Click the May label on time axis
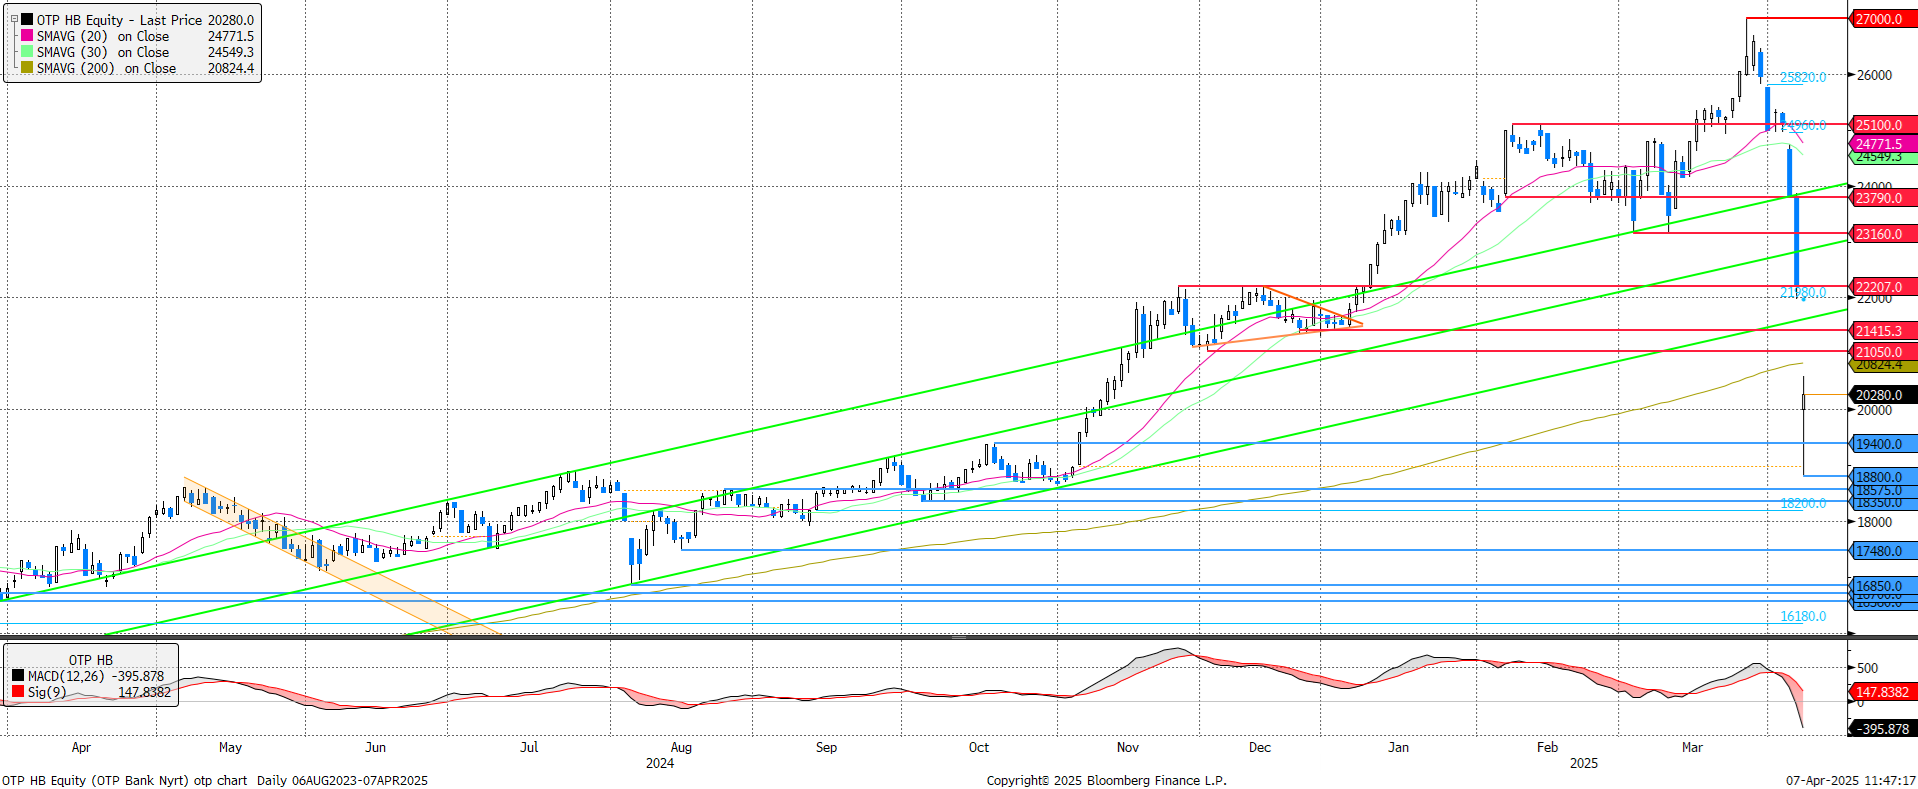The width and height of the screenshot is (1918, 789). click(x=230, y=747)
